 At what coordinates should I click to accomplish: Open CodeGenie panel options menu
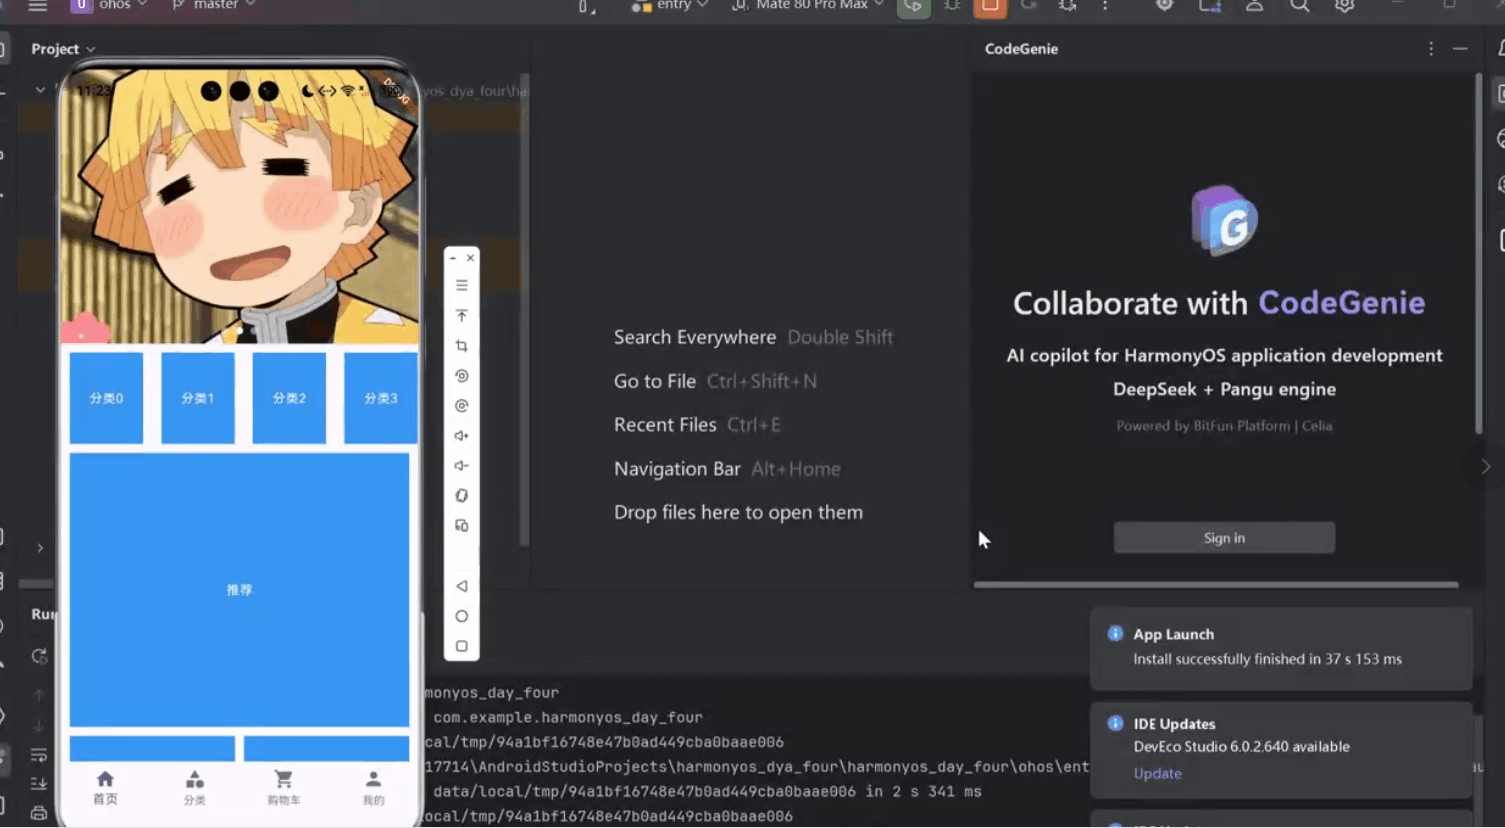1431,49
